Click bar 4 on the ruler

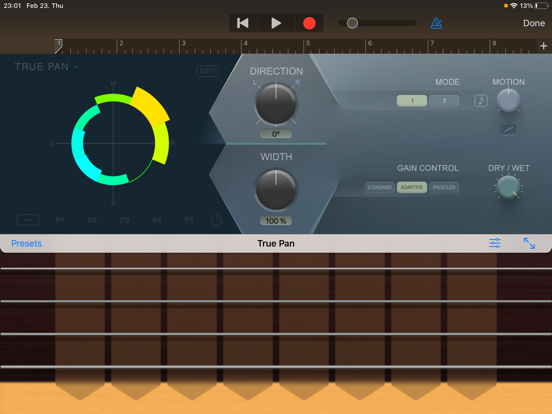[x=245, y=43]
